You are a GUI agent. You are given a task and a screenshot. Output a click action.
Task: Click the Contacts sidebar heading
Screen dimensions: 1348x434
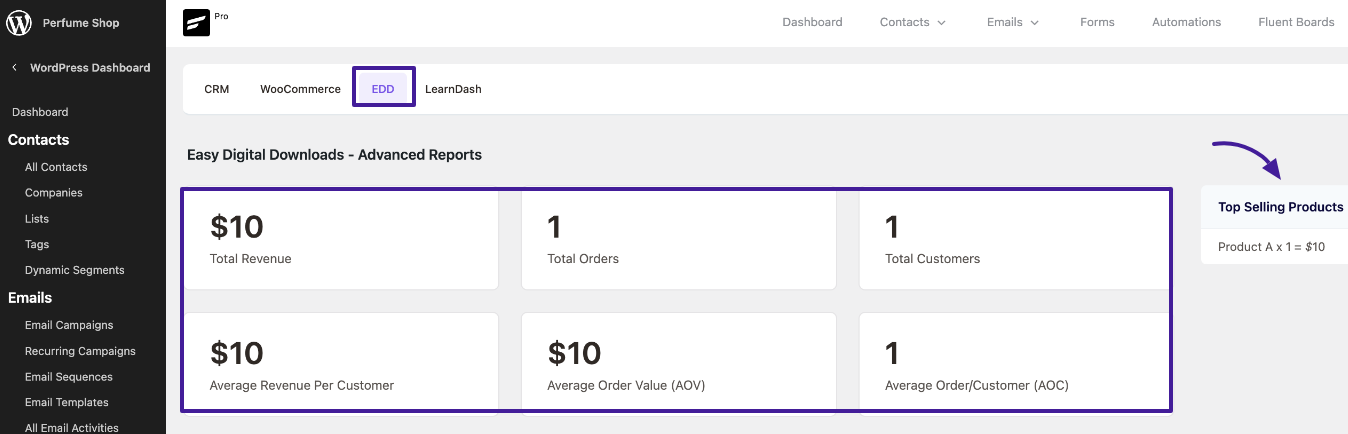tap(39, 140)
